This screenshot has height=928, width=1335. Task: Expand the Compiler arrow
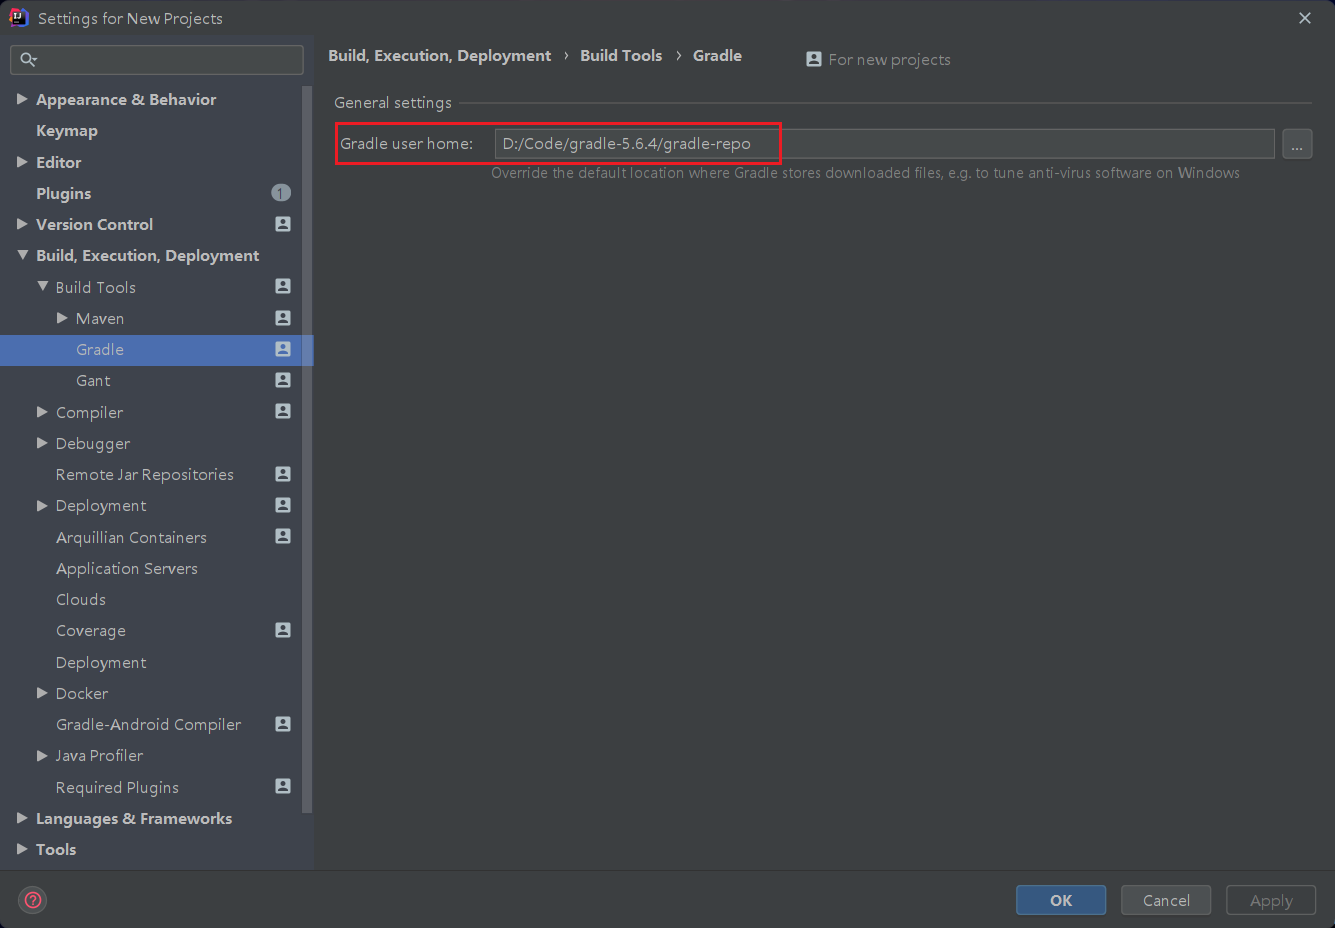pyautogui.click(x=42, y=411)
